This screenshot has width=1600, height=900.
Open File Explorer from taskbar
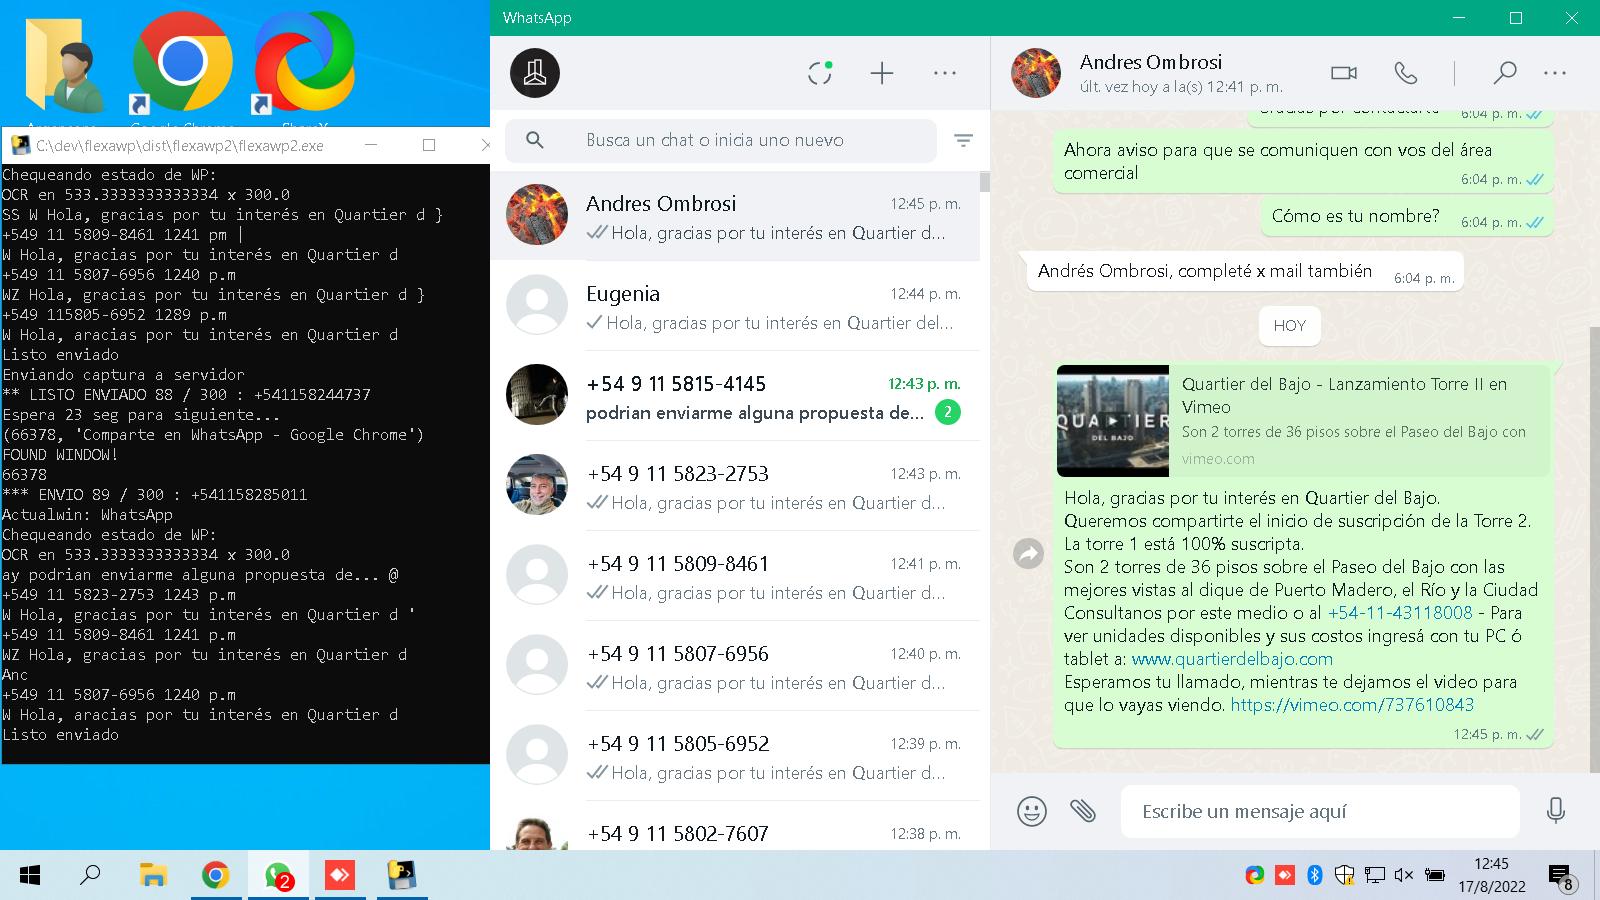153,876
